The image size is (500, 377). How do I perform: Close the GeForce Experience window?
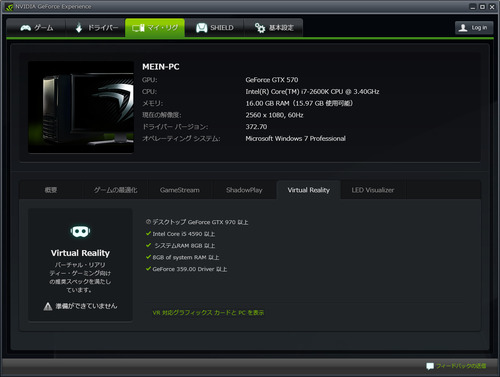(492, 7)
